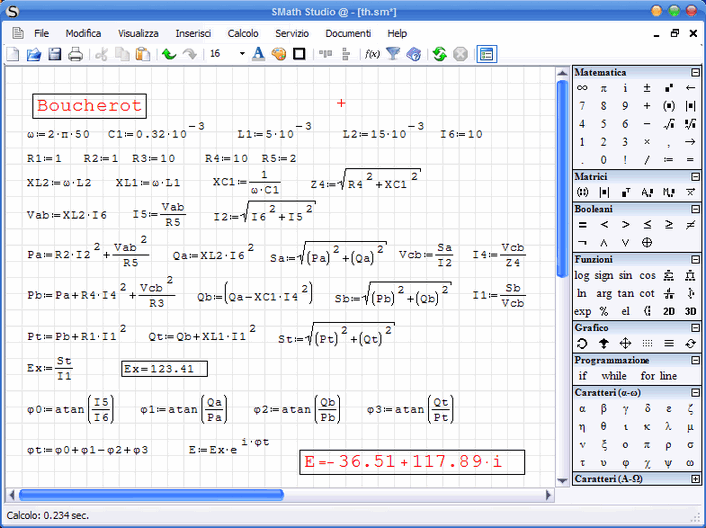Click the Paste clipboard icon
Screen dimensions: 706x528
(143, 54)
